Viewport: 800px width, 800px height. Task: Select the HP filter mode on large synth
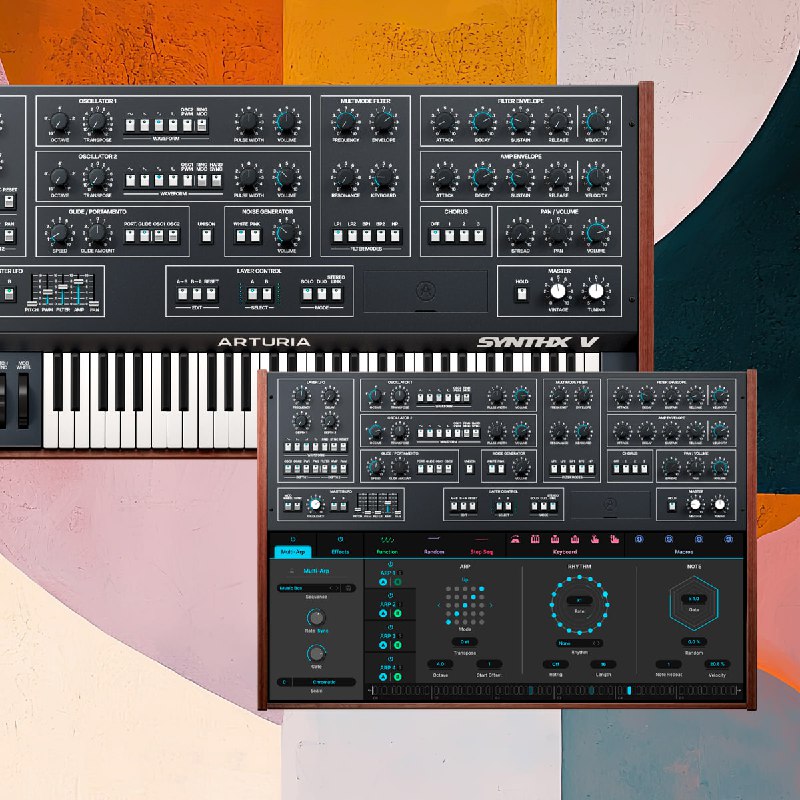coord(395,236)
